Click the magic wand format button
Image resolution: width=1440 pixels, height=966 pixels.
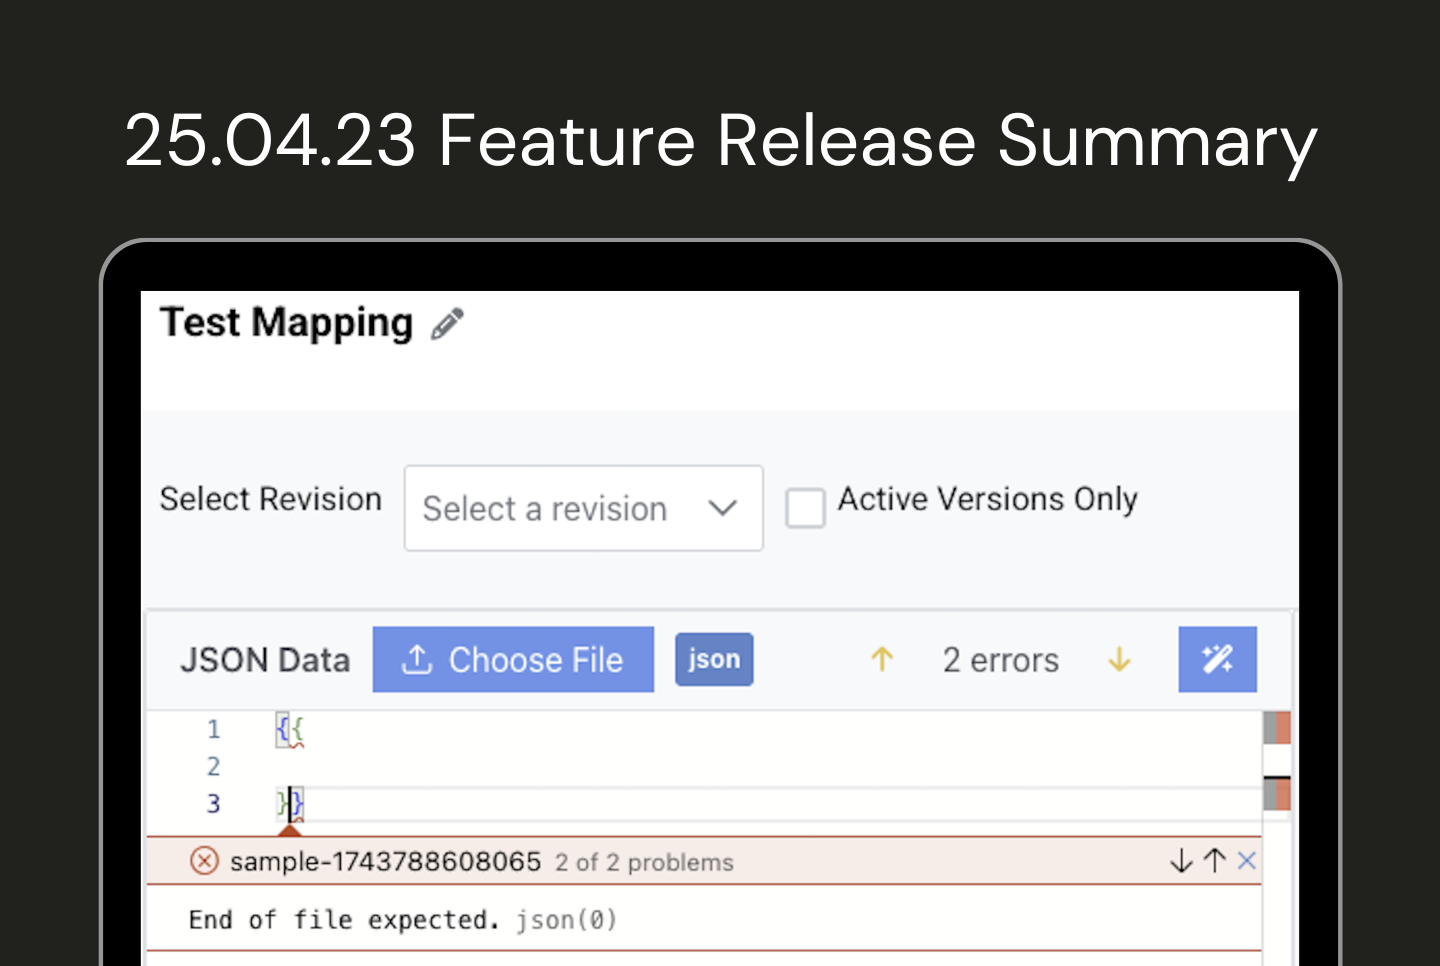(x=1217, y=659)
